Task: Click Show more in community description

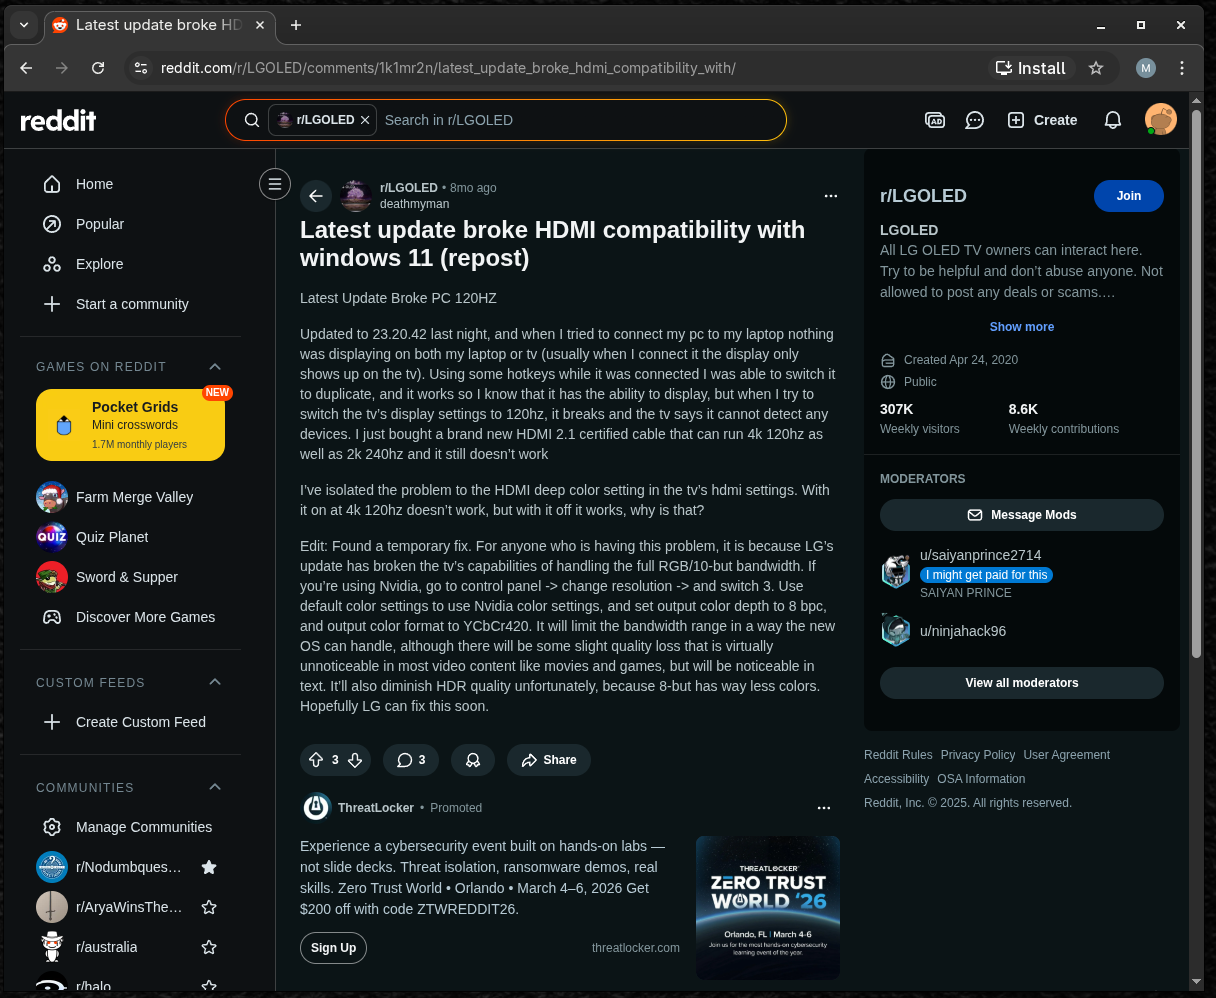Action: (x=1021, y=327)
